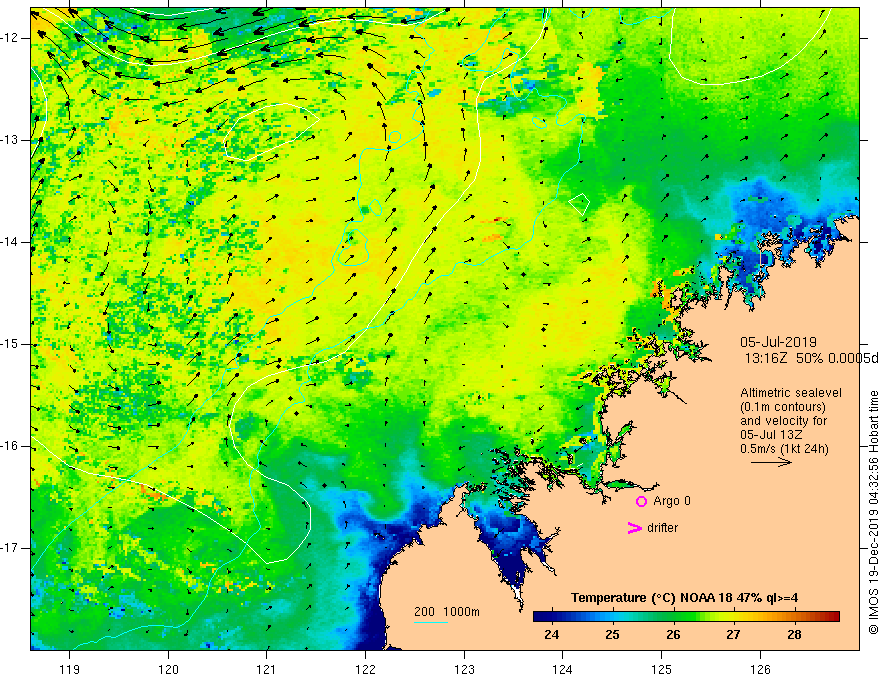Screen dimensions: 880x680
Task: Click the 'and velocity for' caption line
Action: pyautogui.click(x=783, y=421)
